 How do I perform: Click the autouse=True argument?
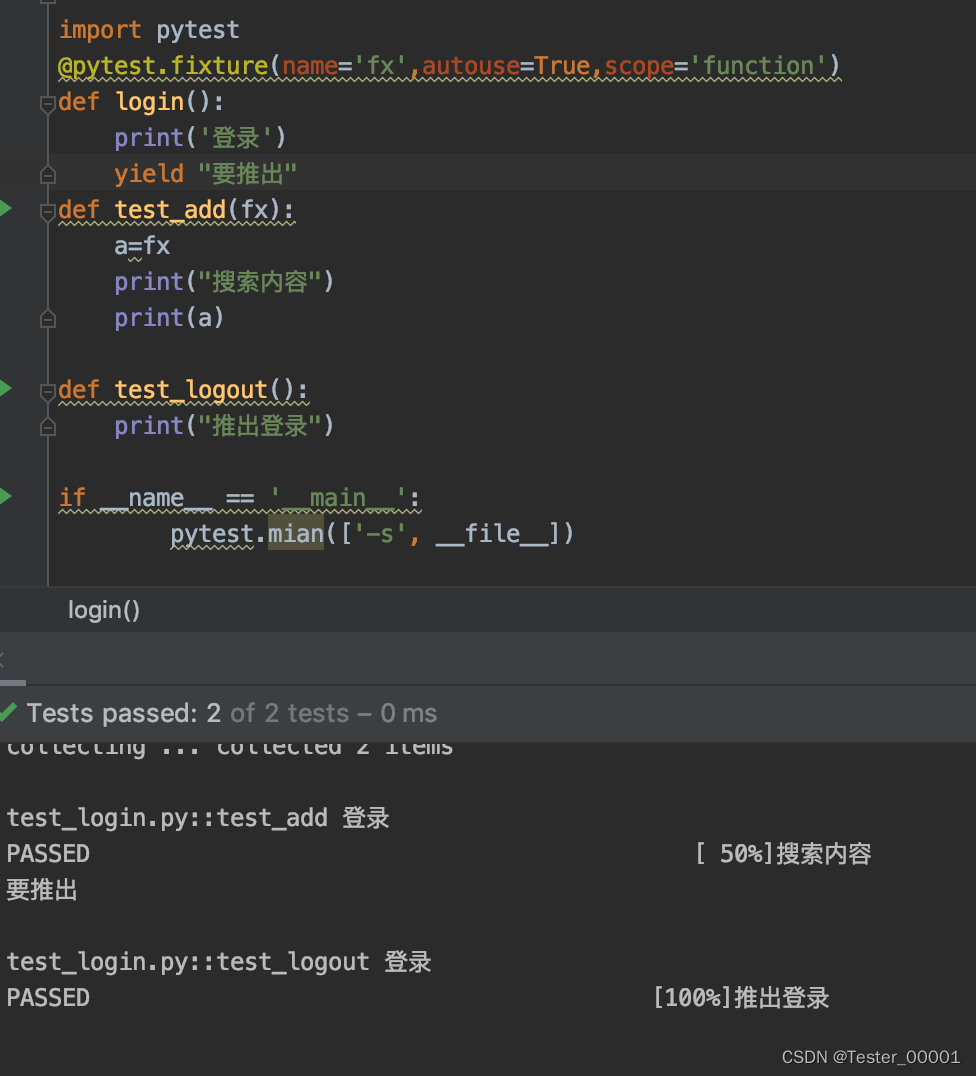click(x=506, y=66)
